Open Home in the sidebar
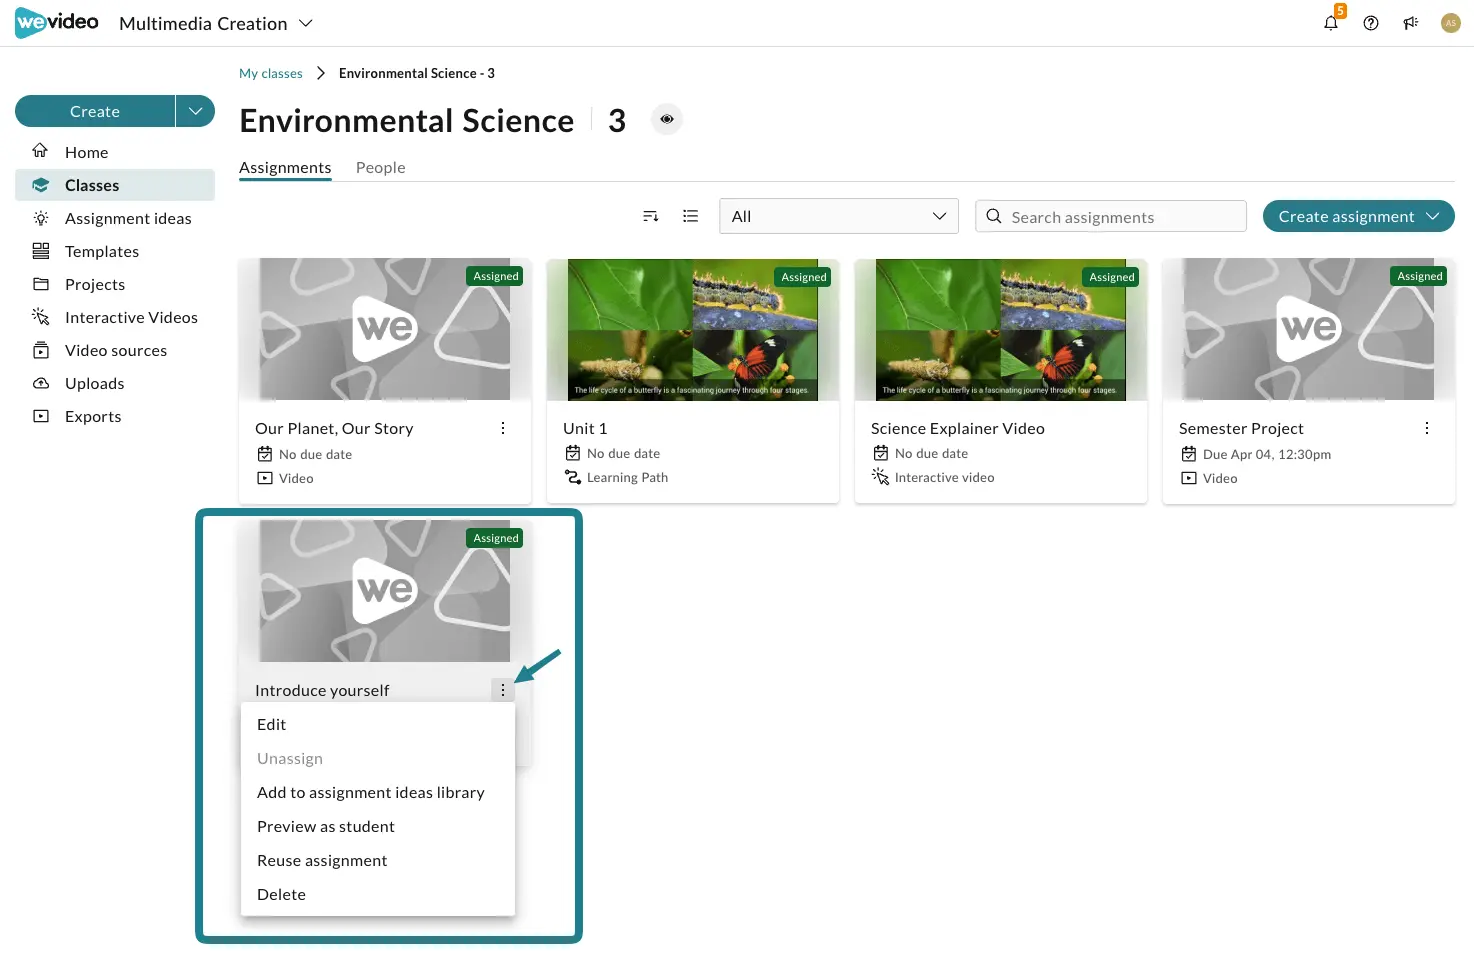The width and height of the screenshot is (1474, 959). tap(115, 152)
